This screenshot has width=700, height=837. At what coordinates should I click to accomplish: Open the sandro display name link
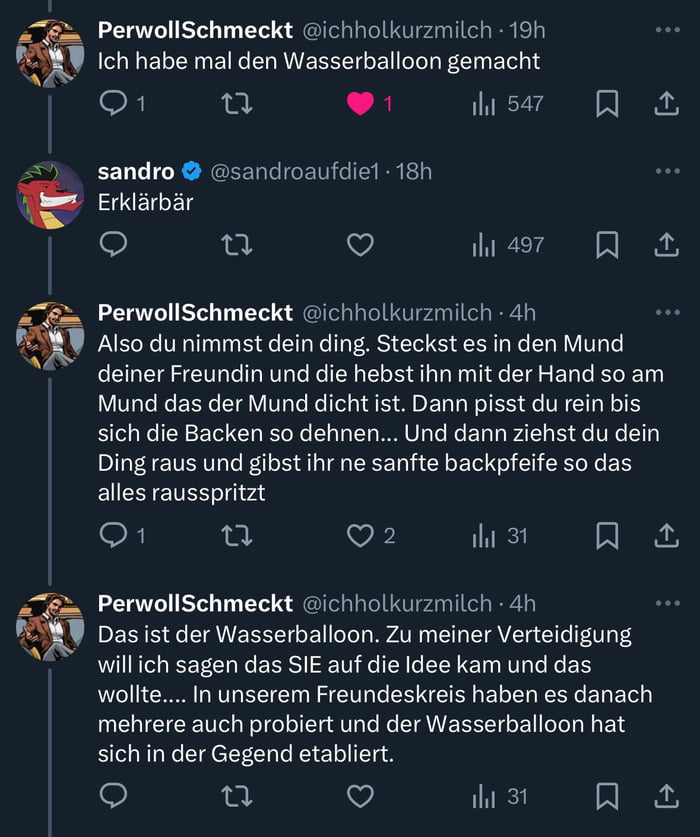click(136, 171)
